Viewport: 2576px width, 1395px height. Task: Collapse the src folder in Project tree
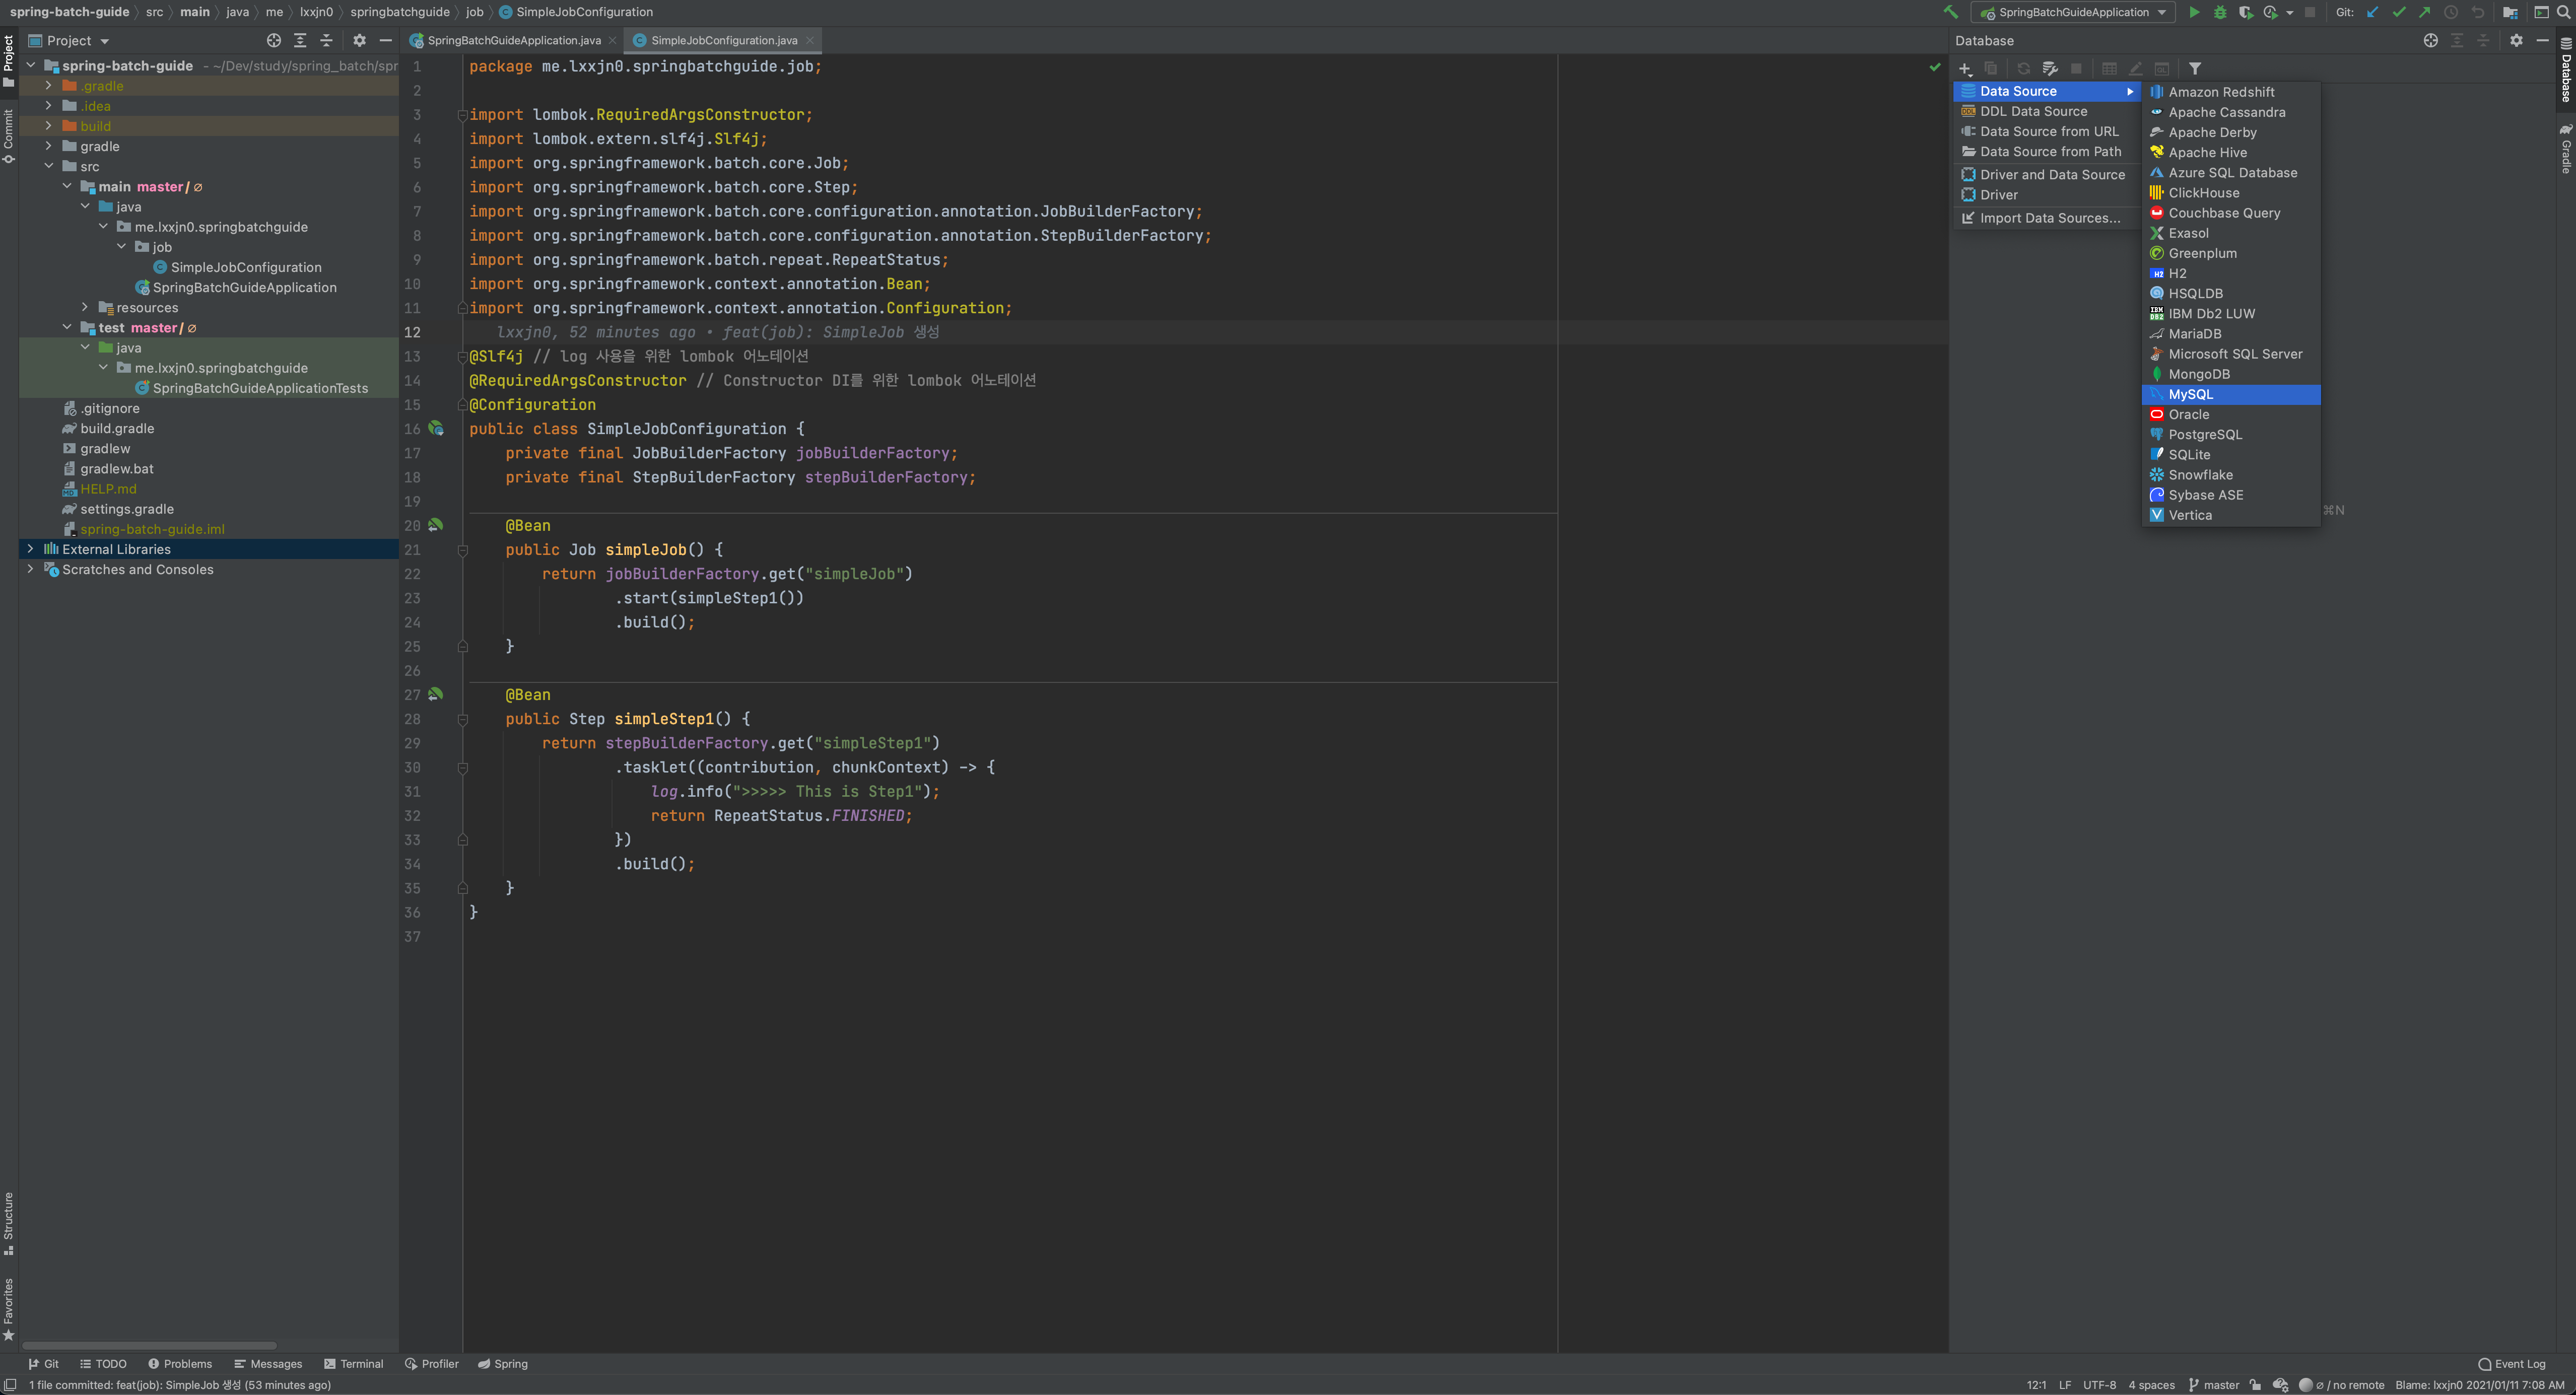[x=48, y=166]
